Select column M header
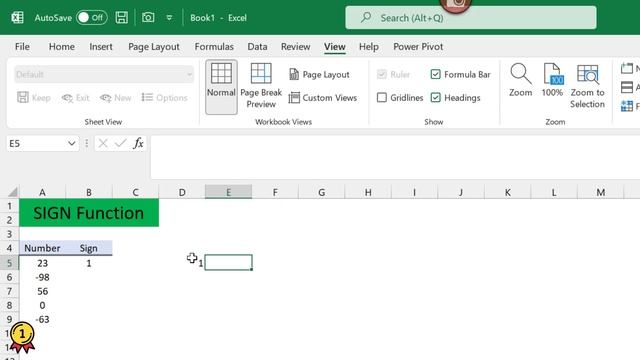 point(601,192)
